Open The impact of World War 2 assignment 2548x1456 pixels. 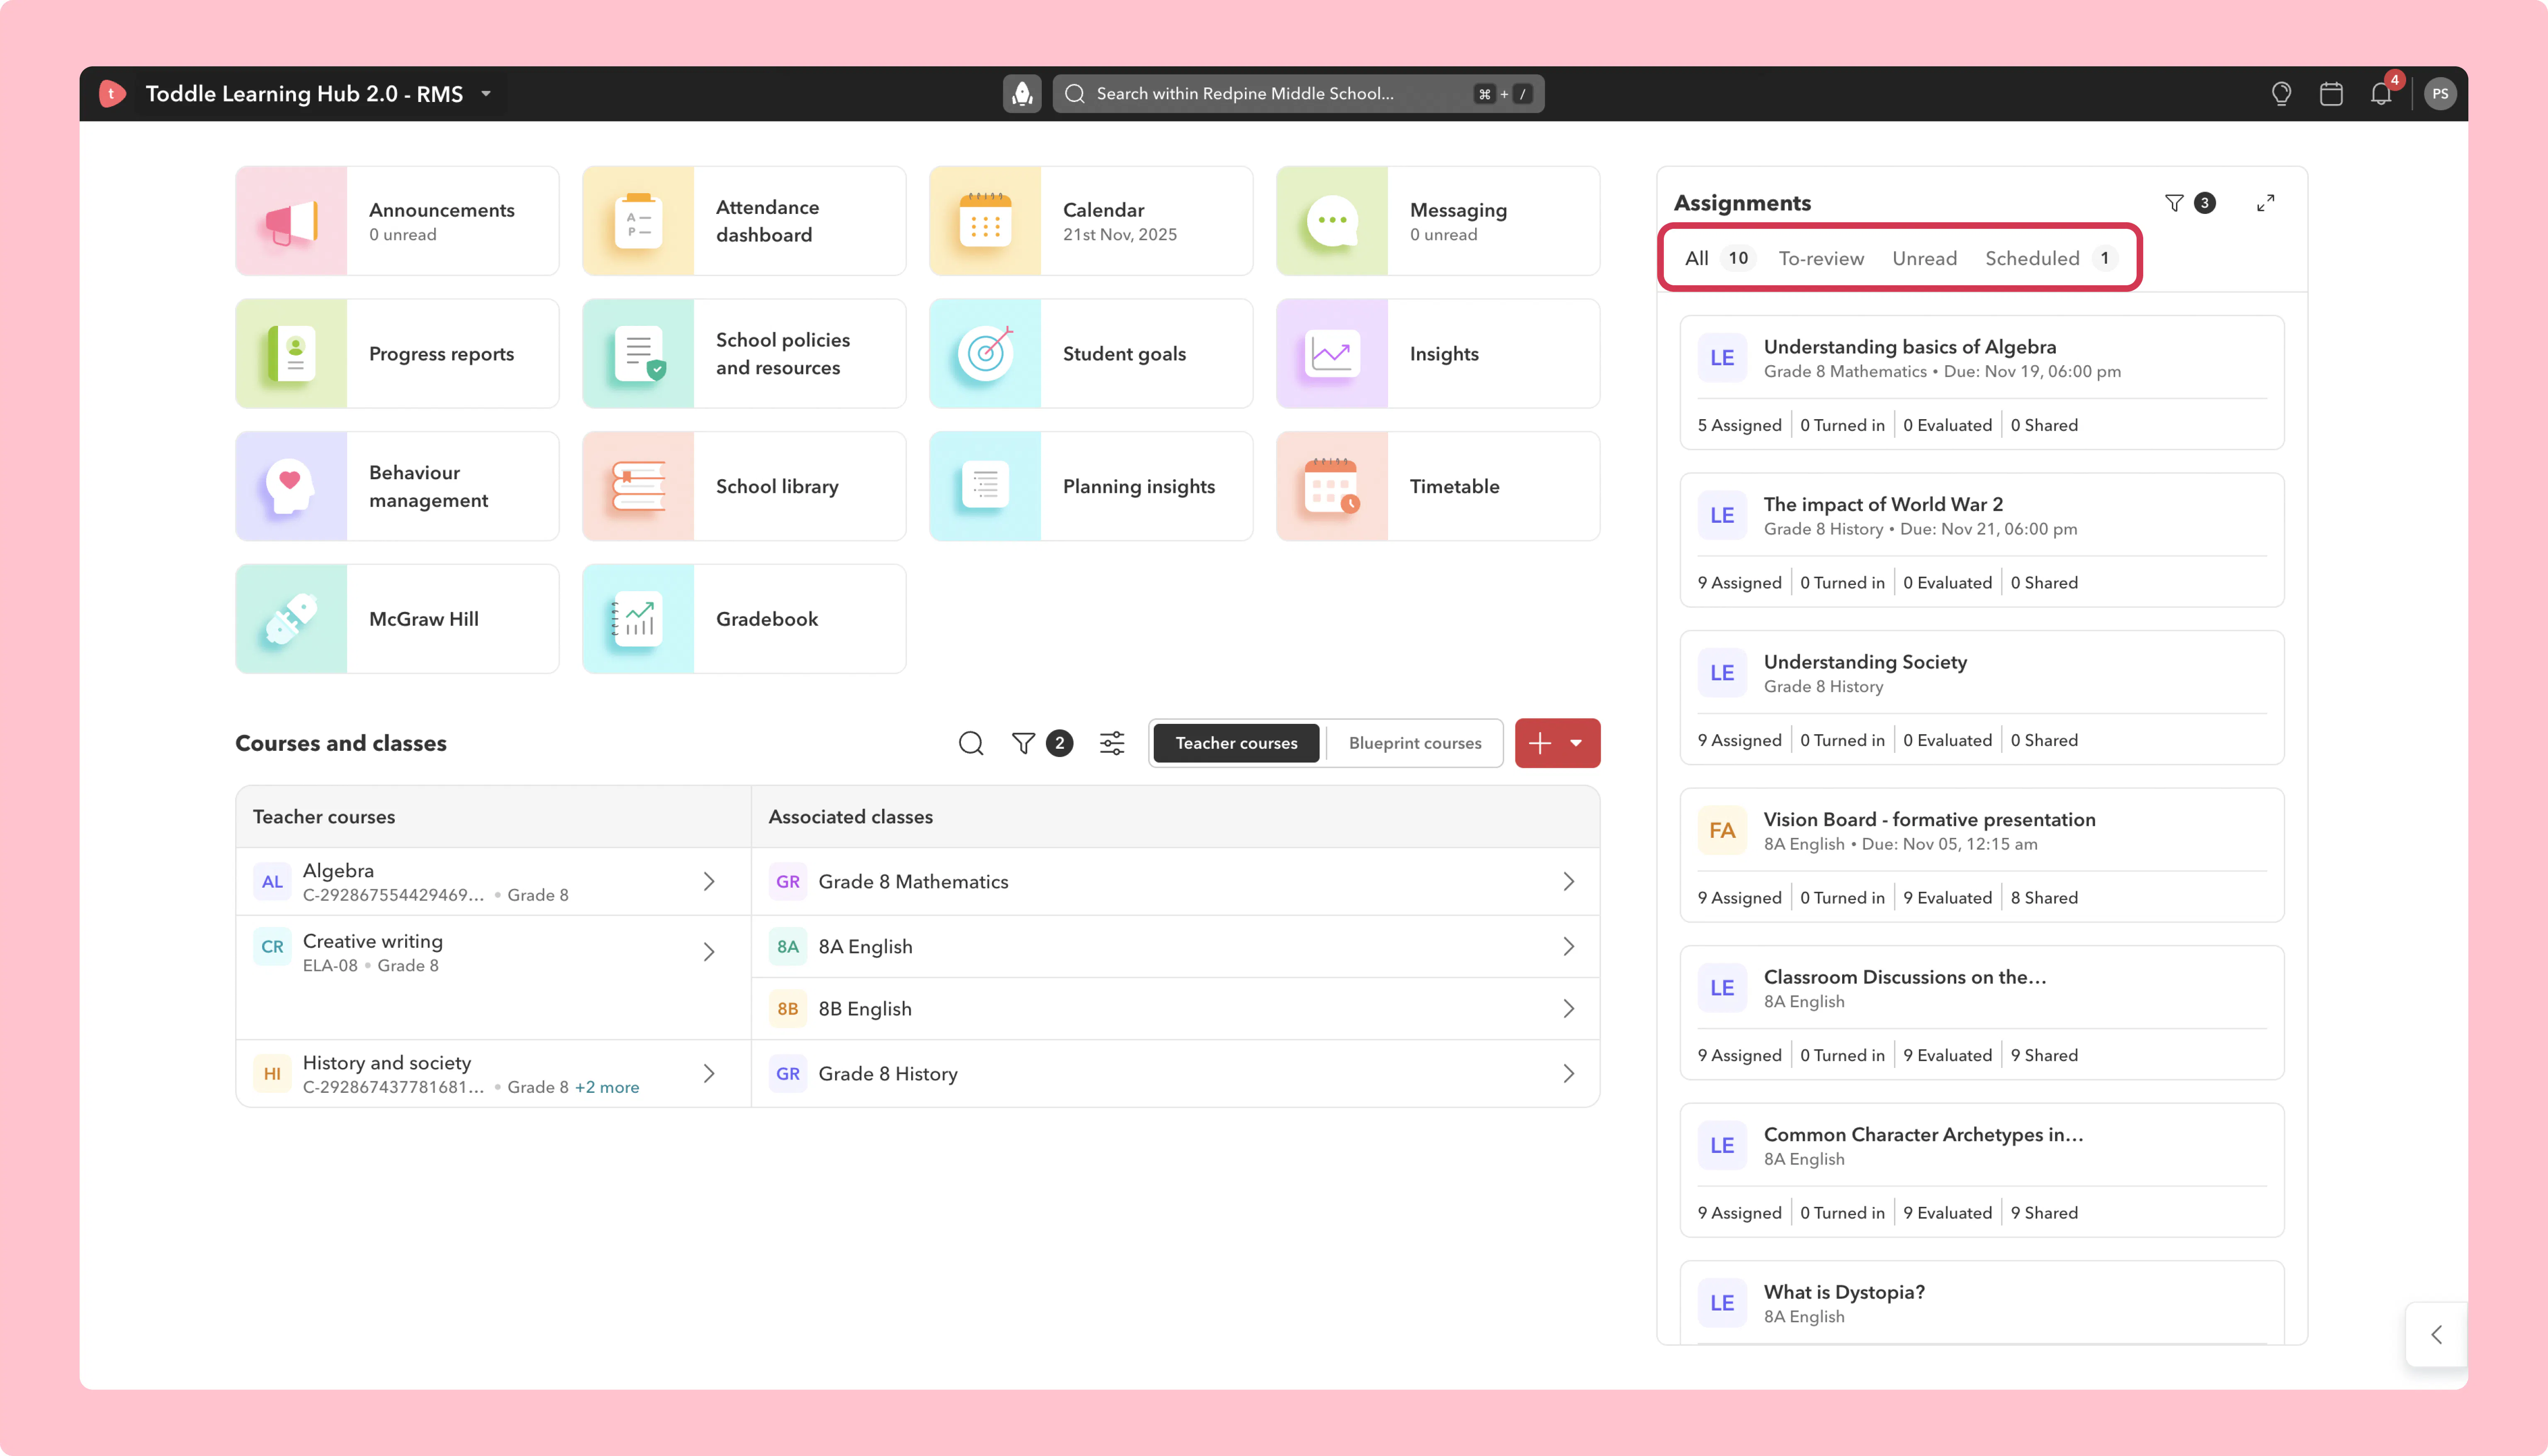pyautogui.click(x=1981, y=540)
